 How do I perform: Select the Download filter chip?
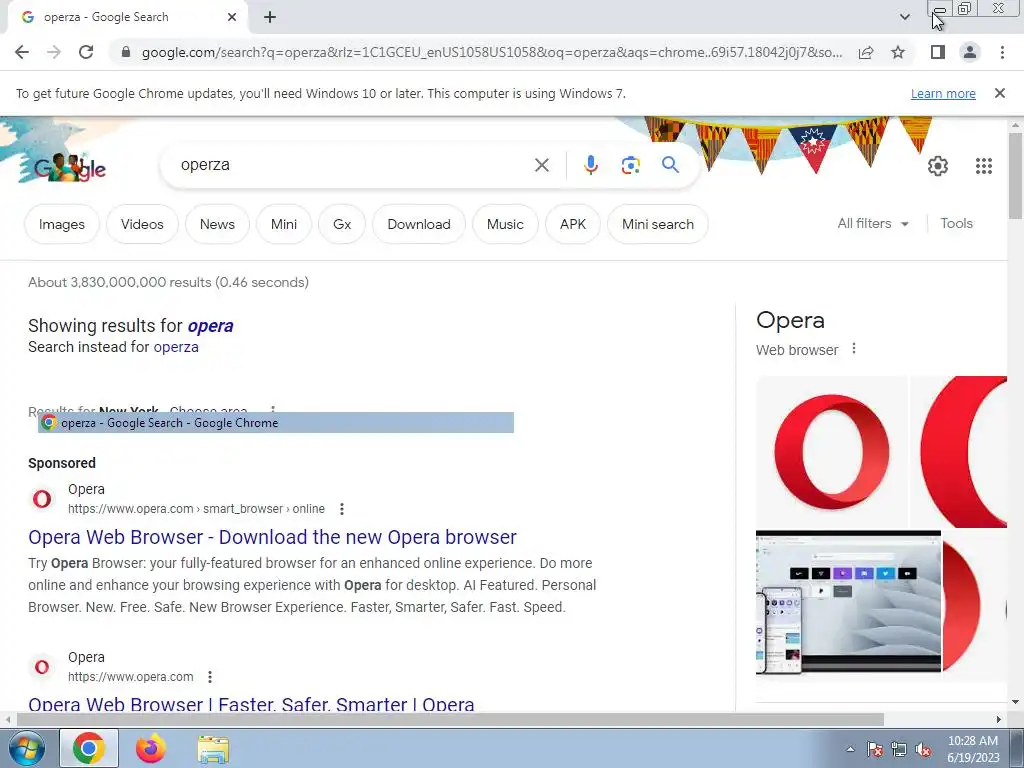419,224
